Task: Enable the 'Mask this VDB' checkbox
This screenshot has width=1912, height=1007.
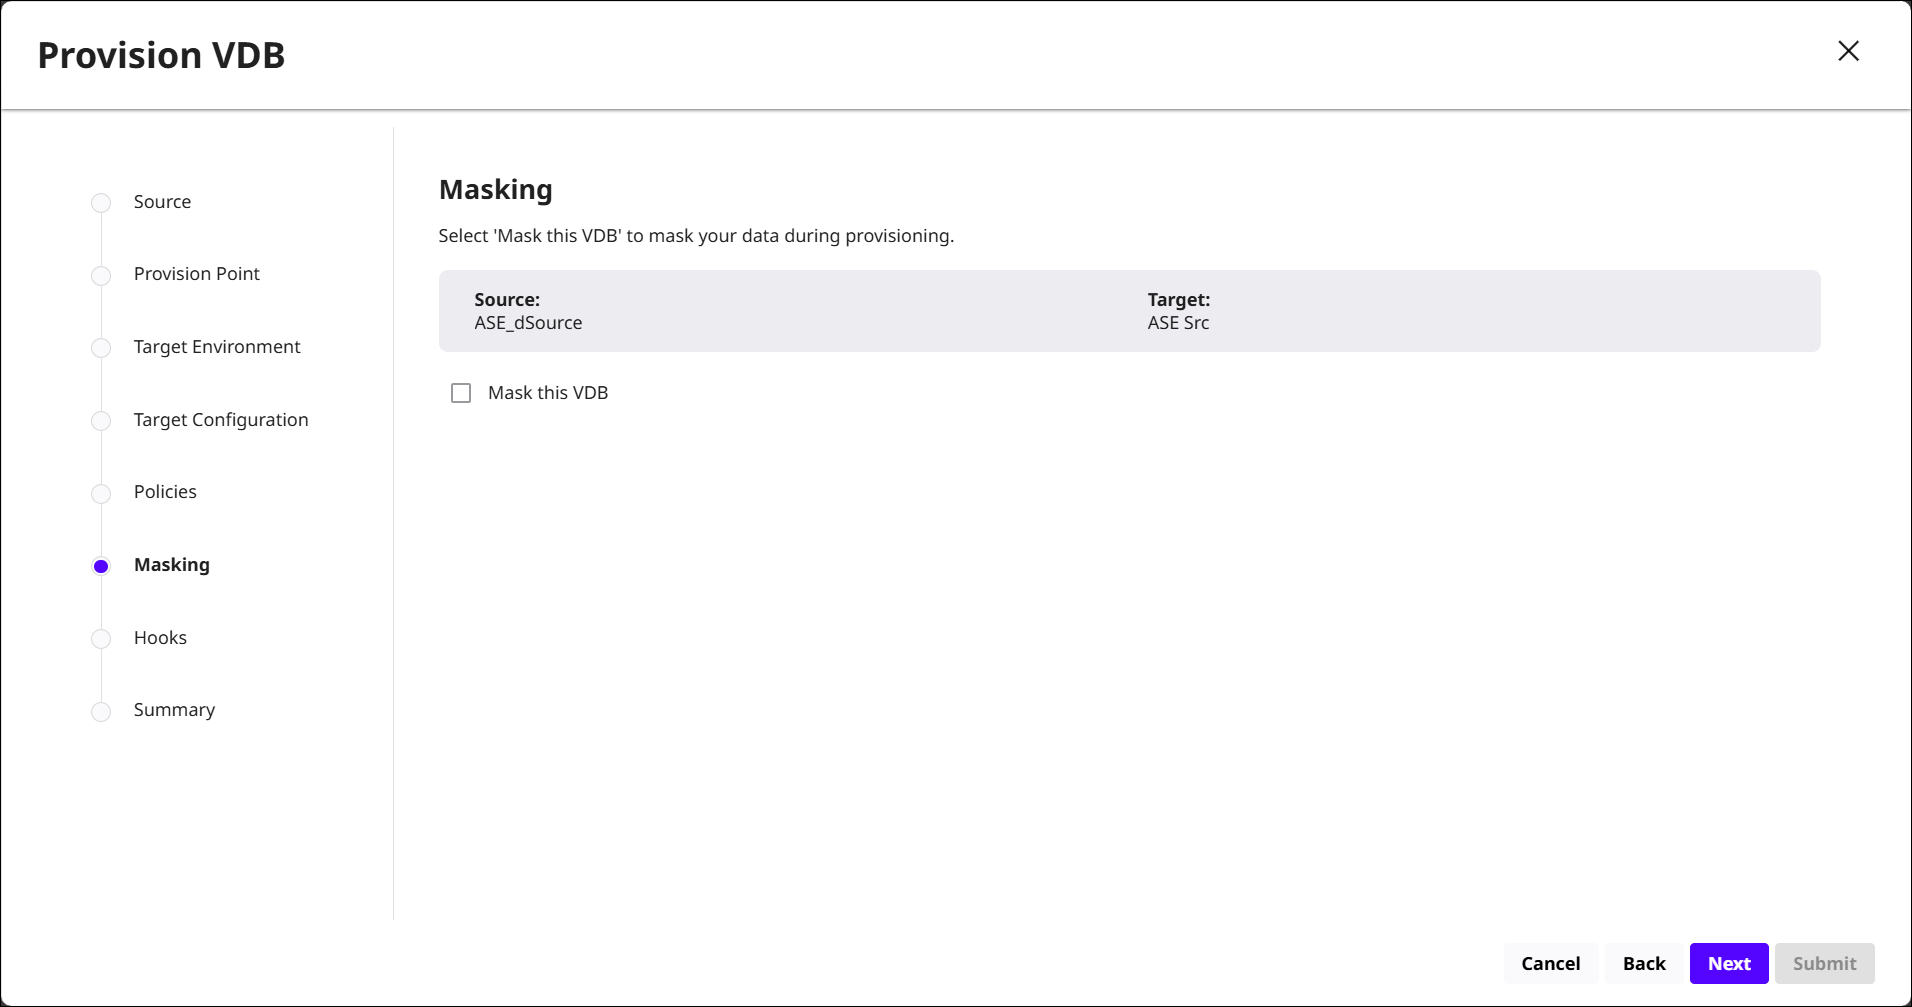Action: (x=461, y=393)
